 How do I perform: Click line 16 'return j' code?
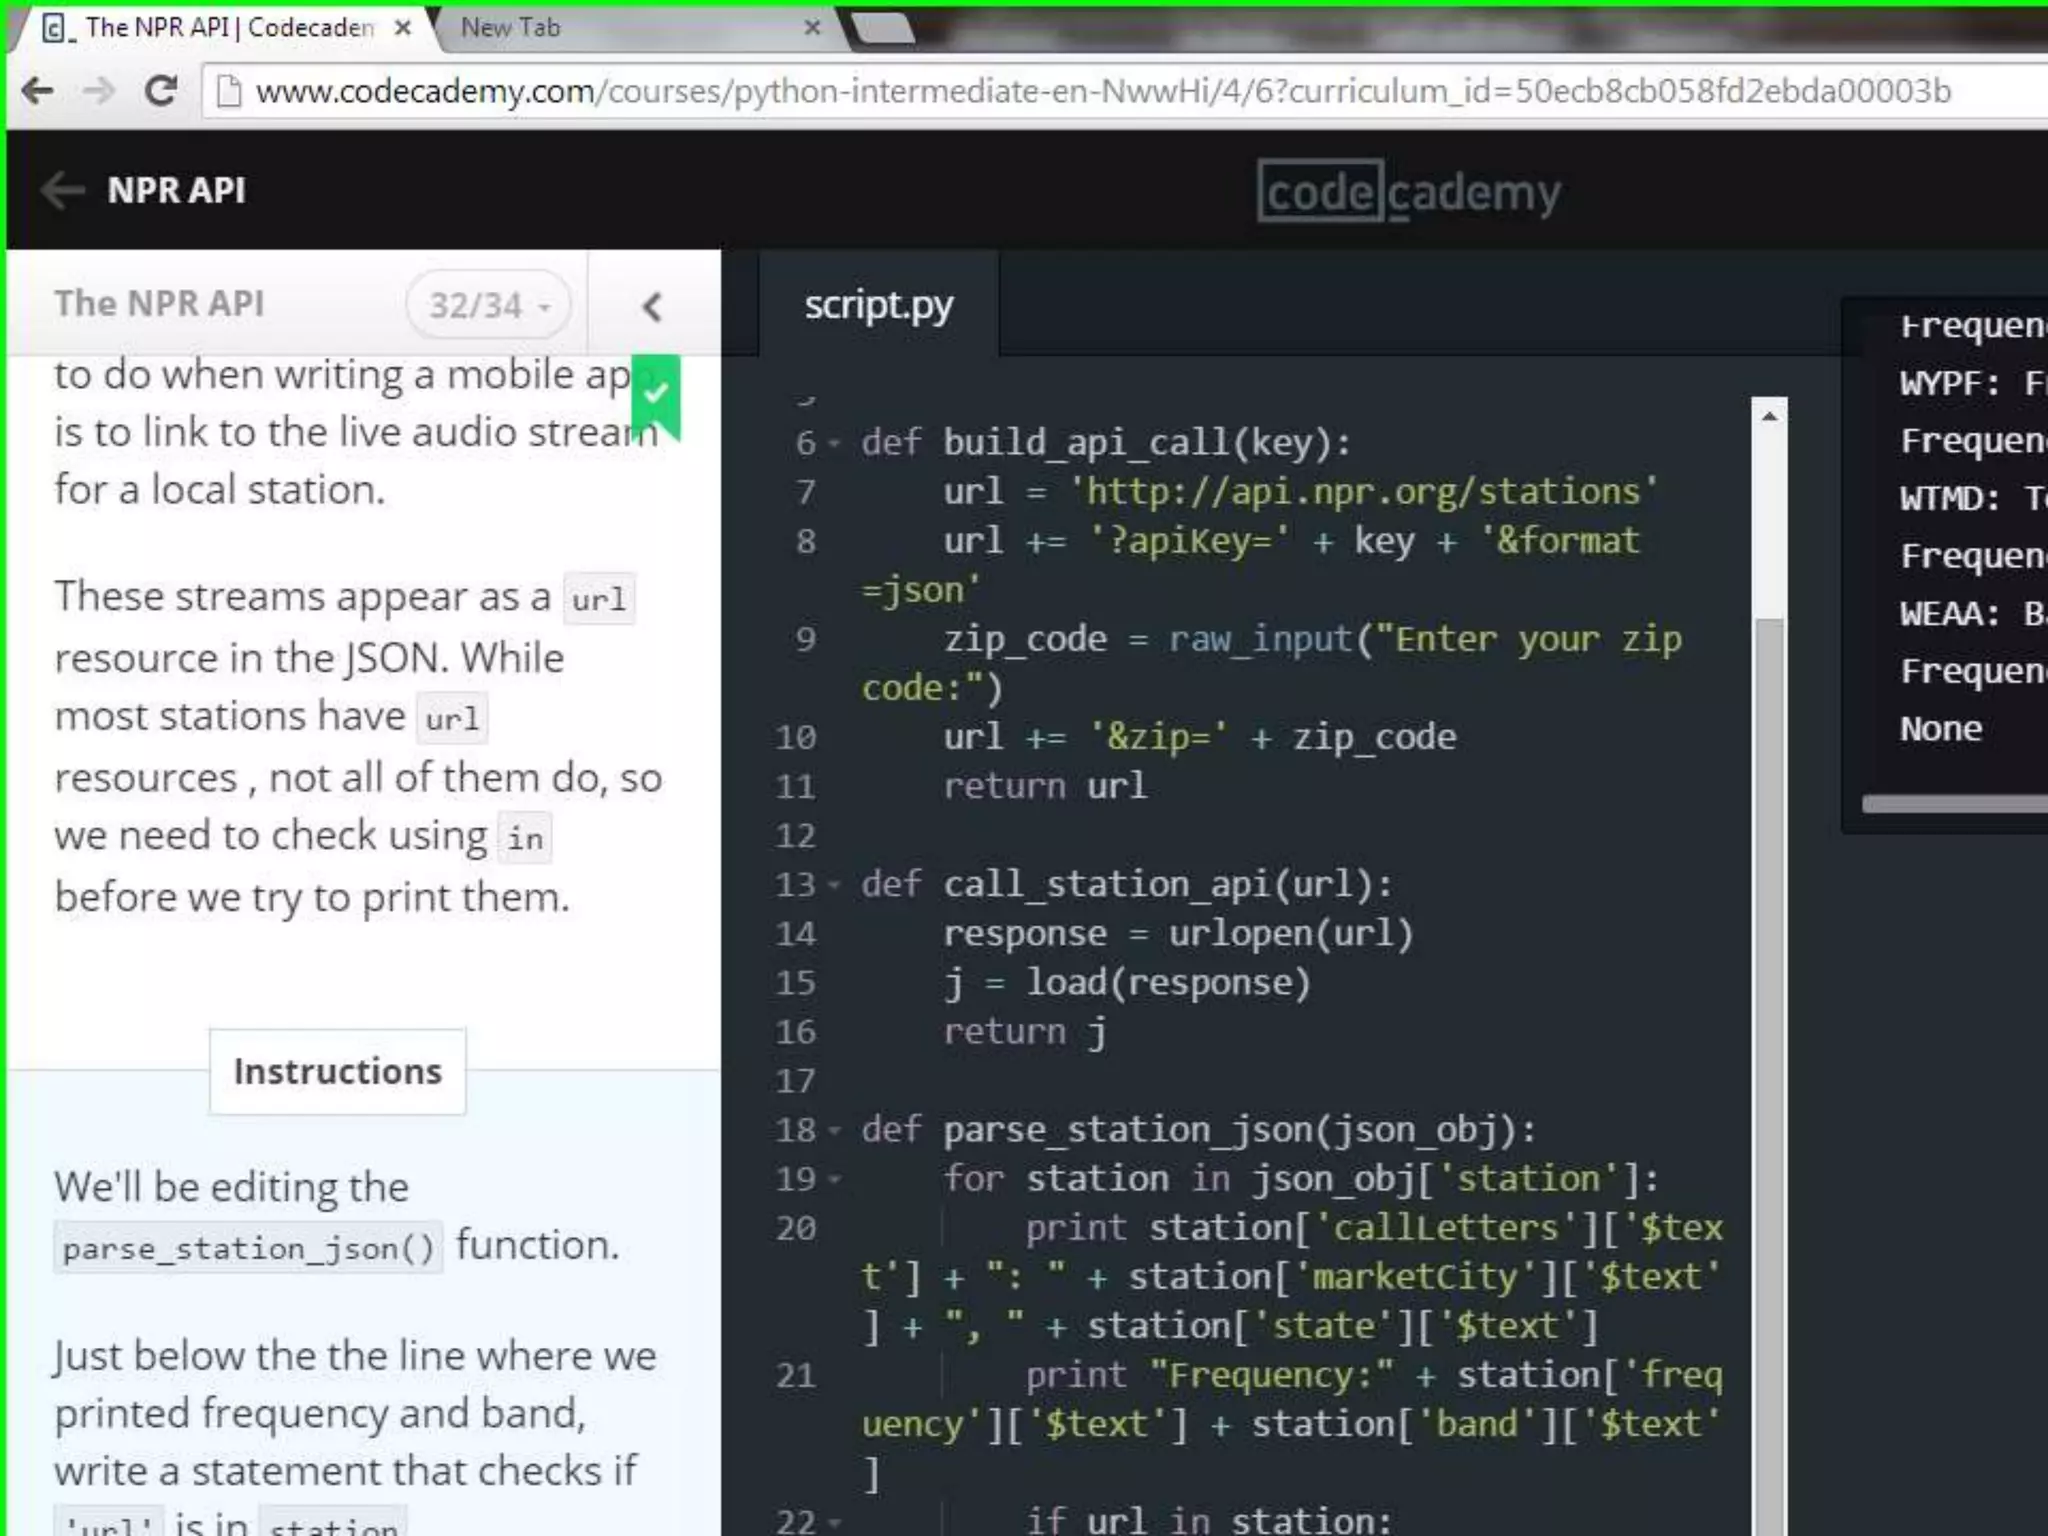coord(1025,1032)
